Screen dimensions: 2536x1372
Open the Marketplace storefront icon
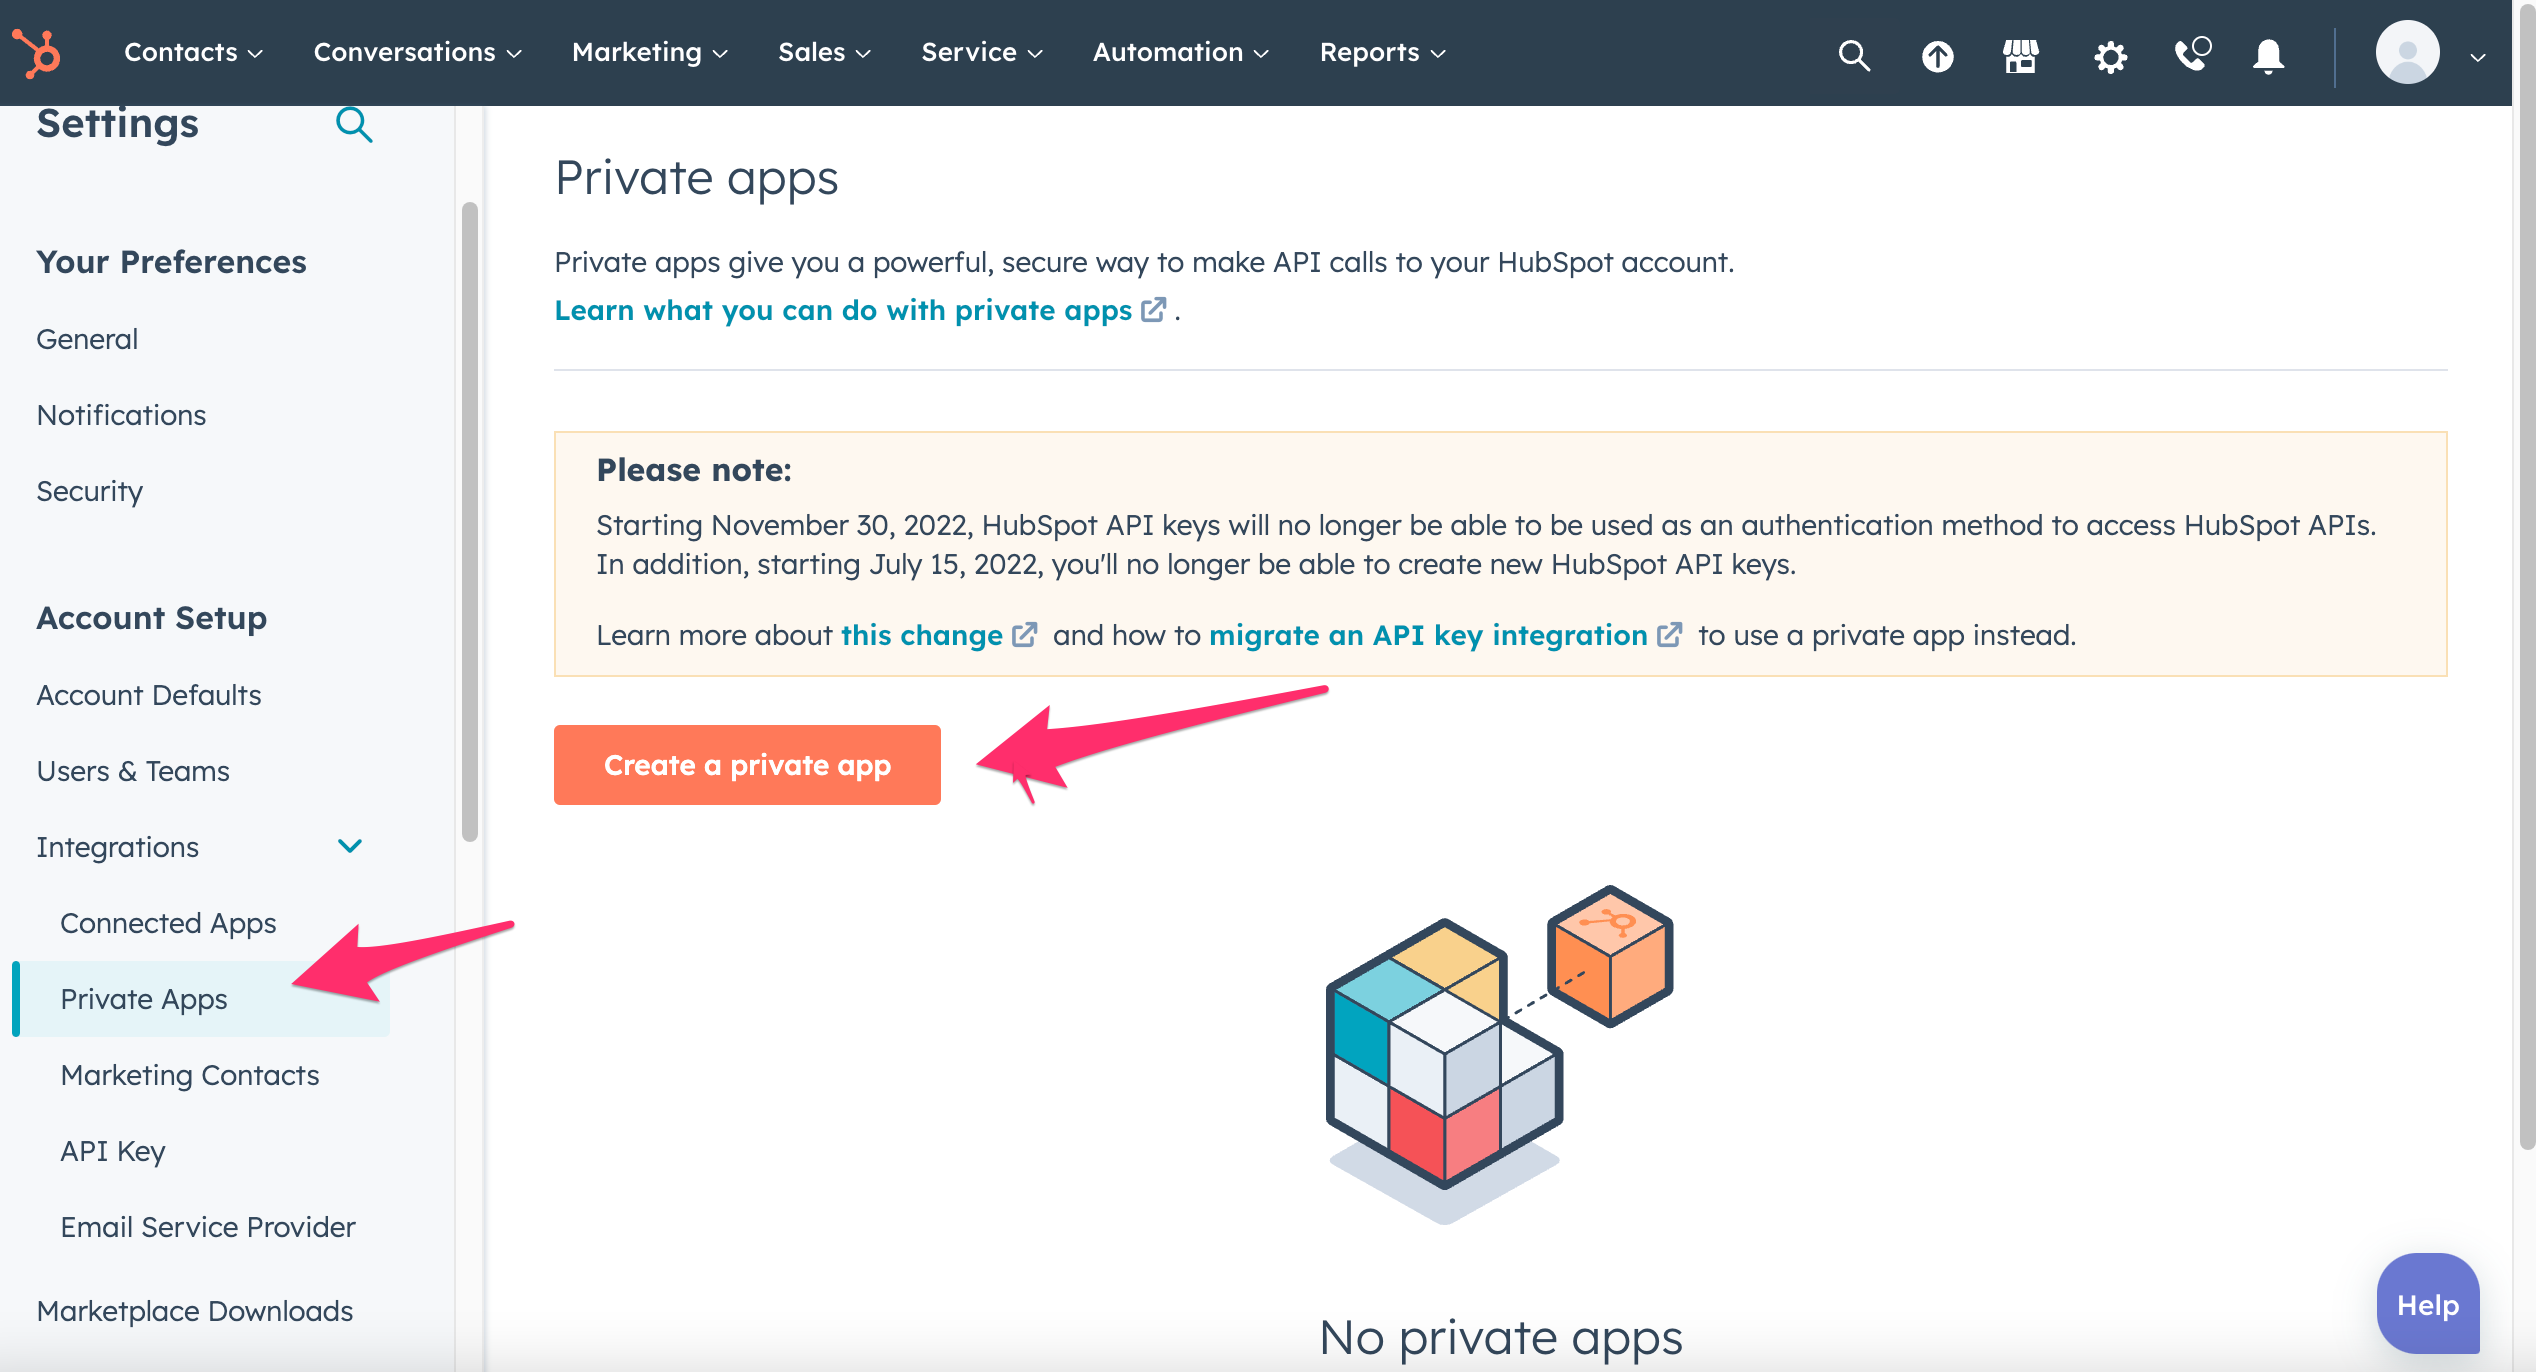click(2020, 55)
